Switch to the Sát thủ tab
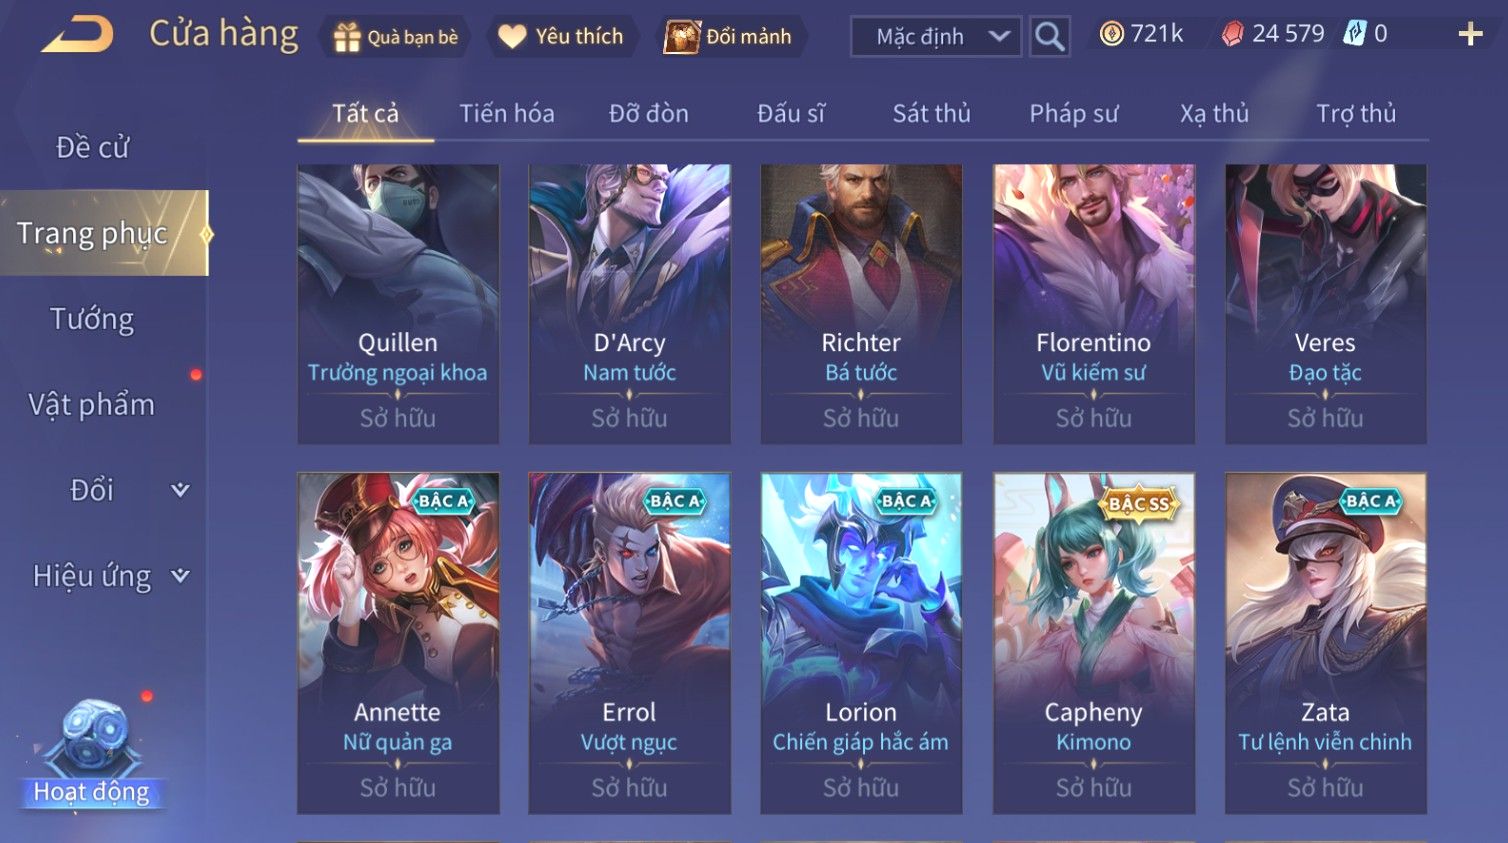 [x=931, y=114]
